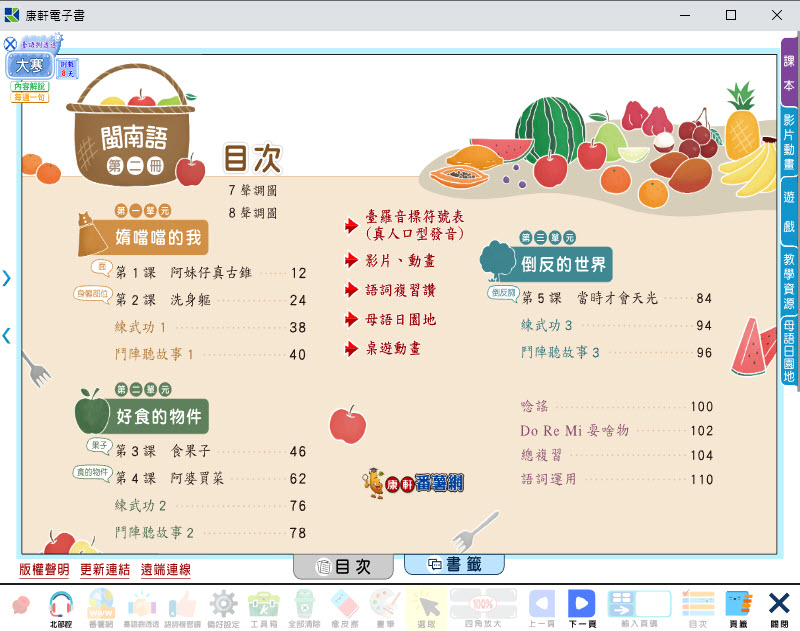This screenshot has width=800, height=631.
Task: Select the 書籤 bottom tab
Action: pyautogui.click(x=454, y=564)
